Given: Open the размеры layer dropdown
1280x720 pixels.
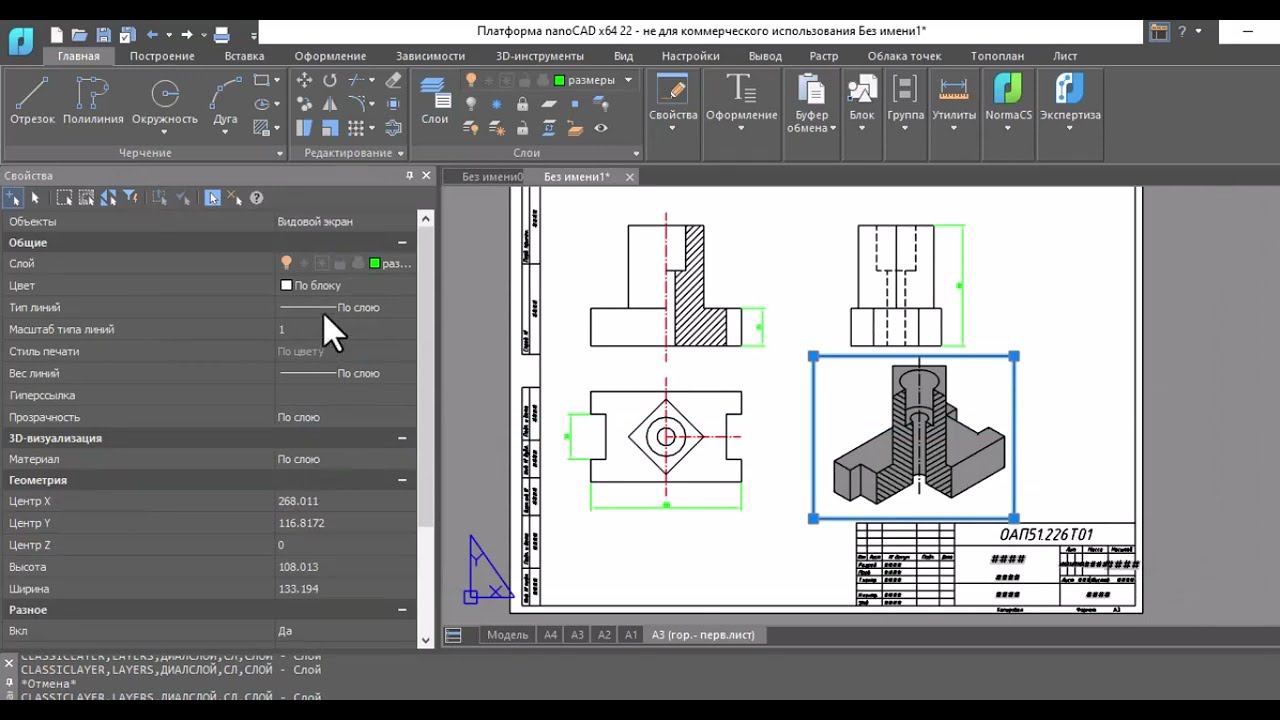Looking at the screenshot, I should tap(628, 80).
